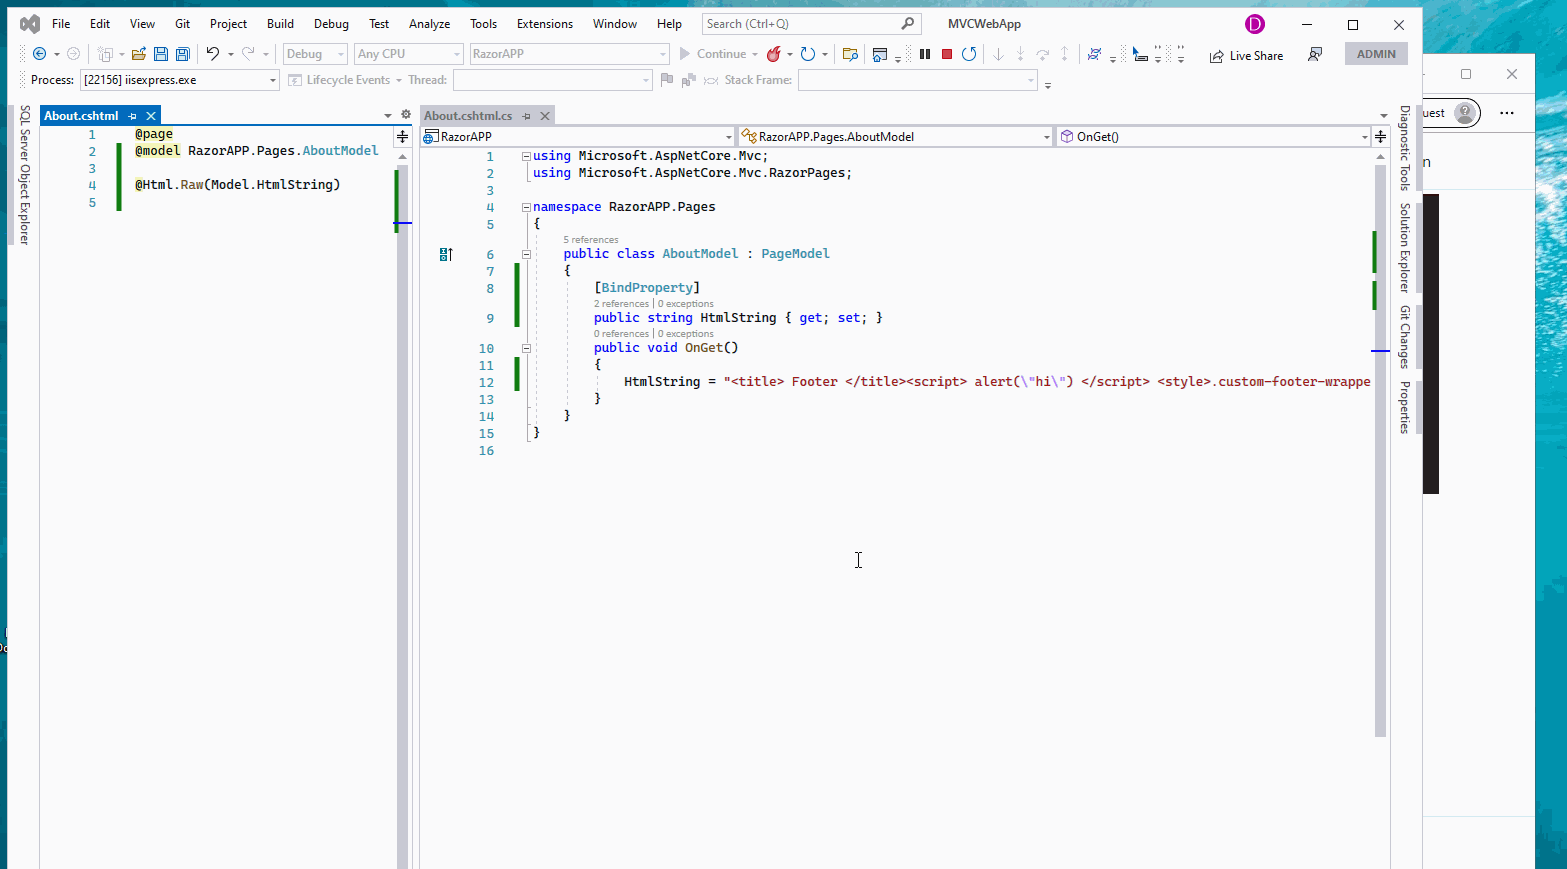Click the Undo icon on the toolbar
Viewport: 1567px width, 869px height.
click(213, 53)
